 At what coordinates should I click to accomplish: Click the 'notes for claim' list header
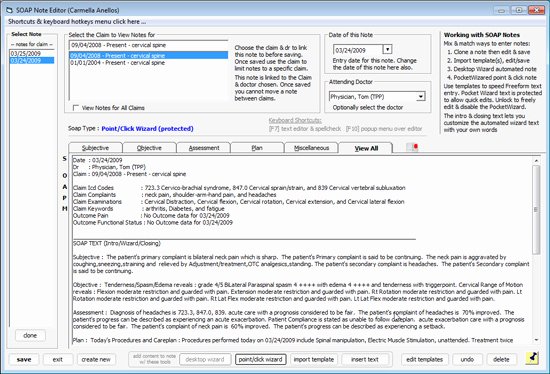point(32,44)
